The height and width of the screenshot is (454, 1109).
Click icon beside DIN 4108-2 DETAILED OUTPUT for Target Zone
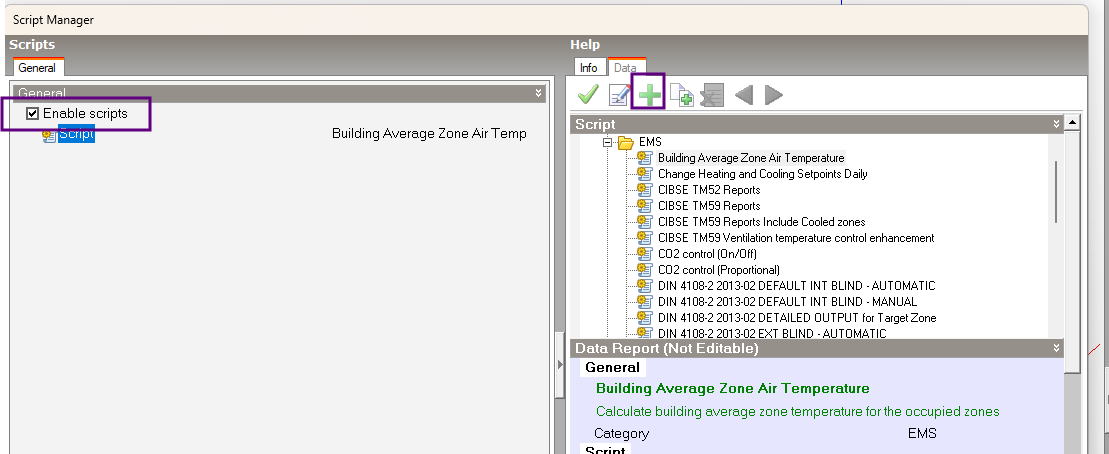point(644,318)
